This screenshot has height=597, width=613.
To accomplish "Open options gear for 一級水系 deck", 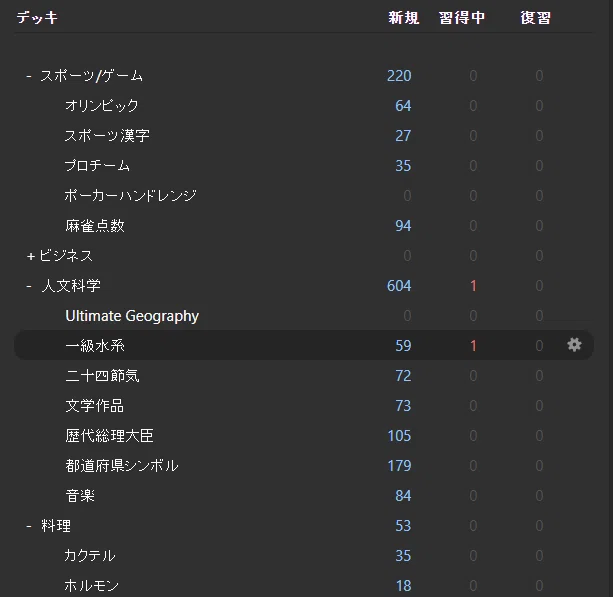I will tap(574, 345).
